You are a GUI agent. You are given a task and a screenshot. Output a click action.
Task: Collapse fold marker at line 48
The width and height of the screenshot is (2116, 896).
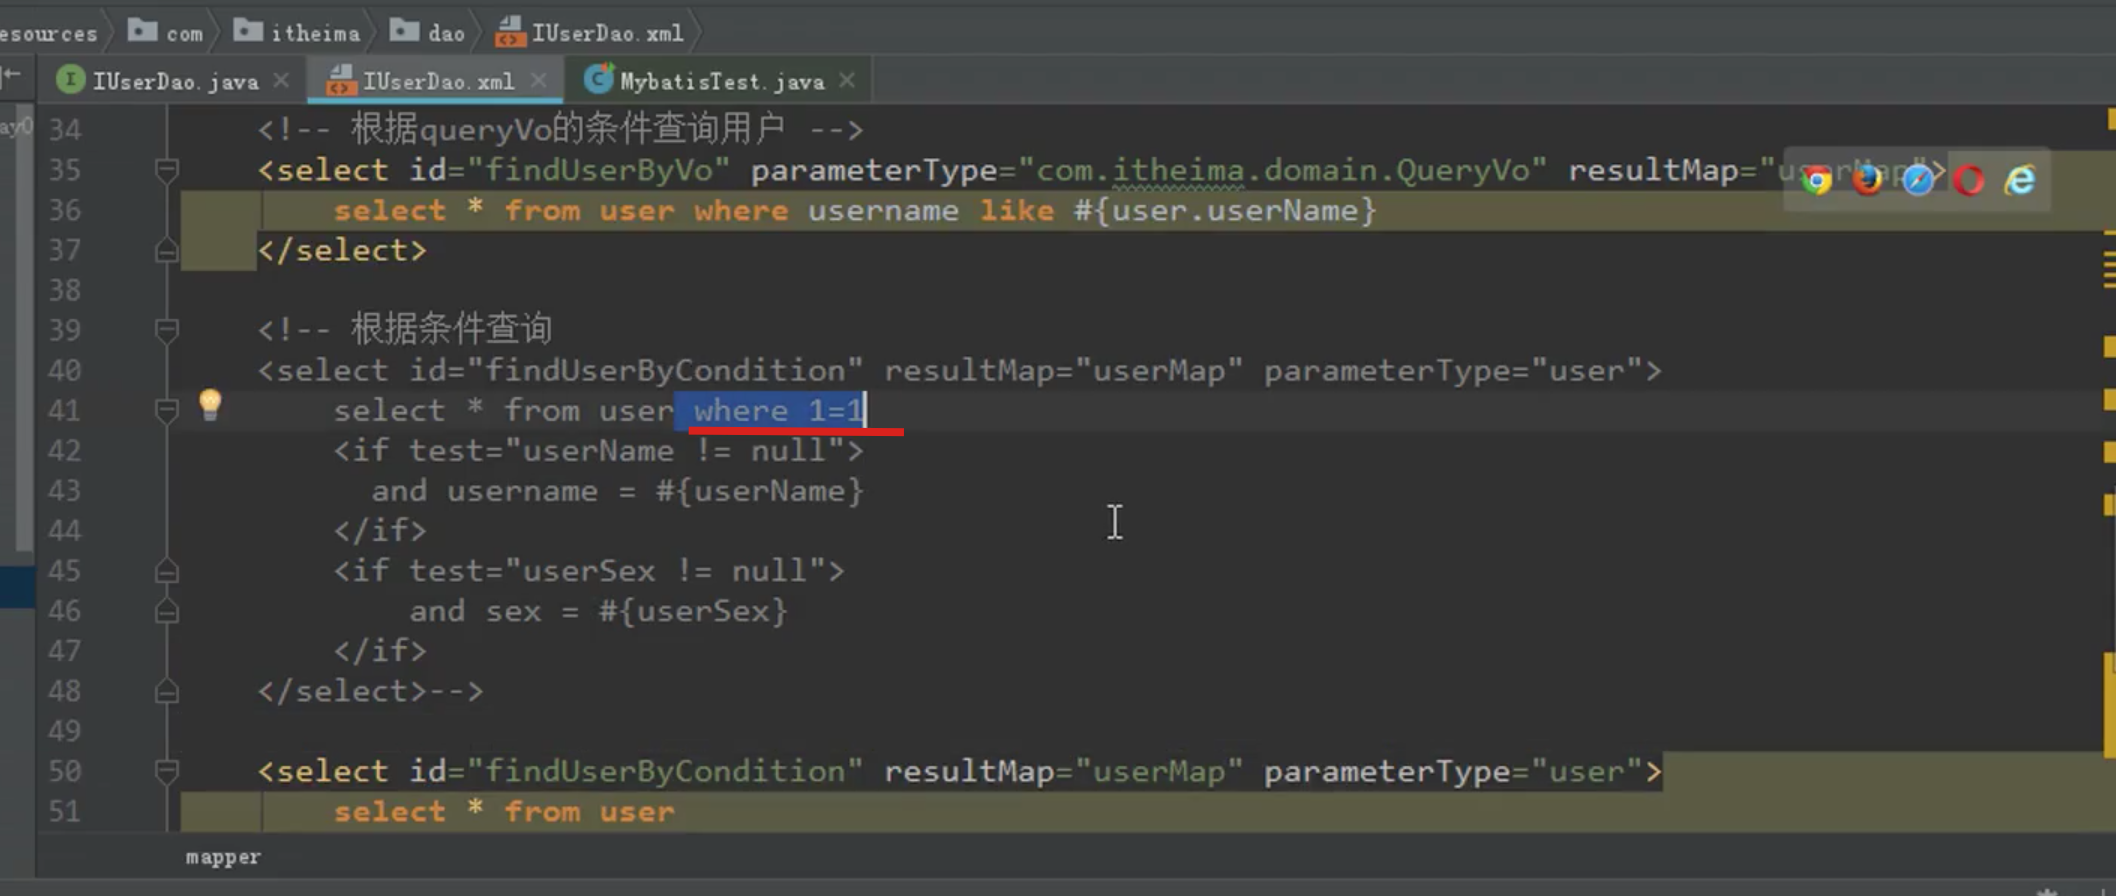(167, 691)
